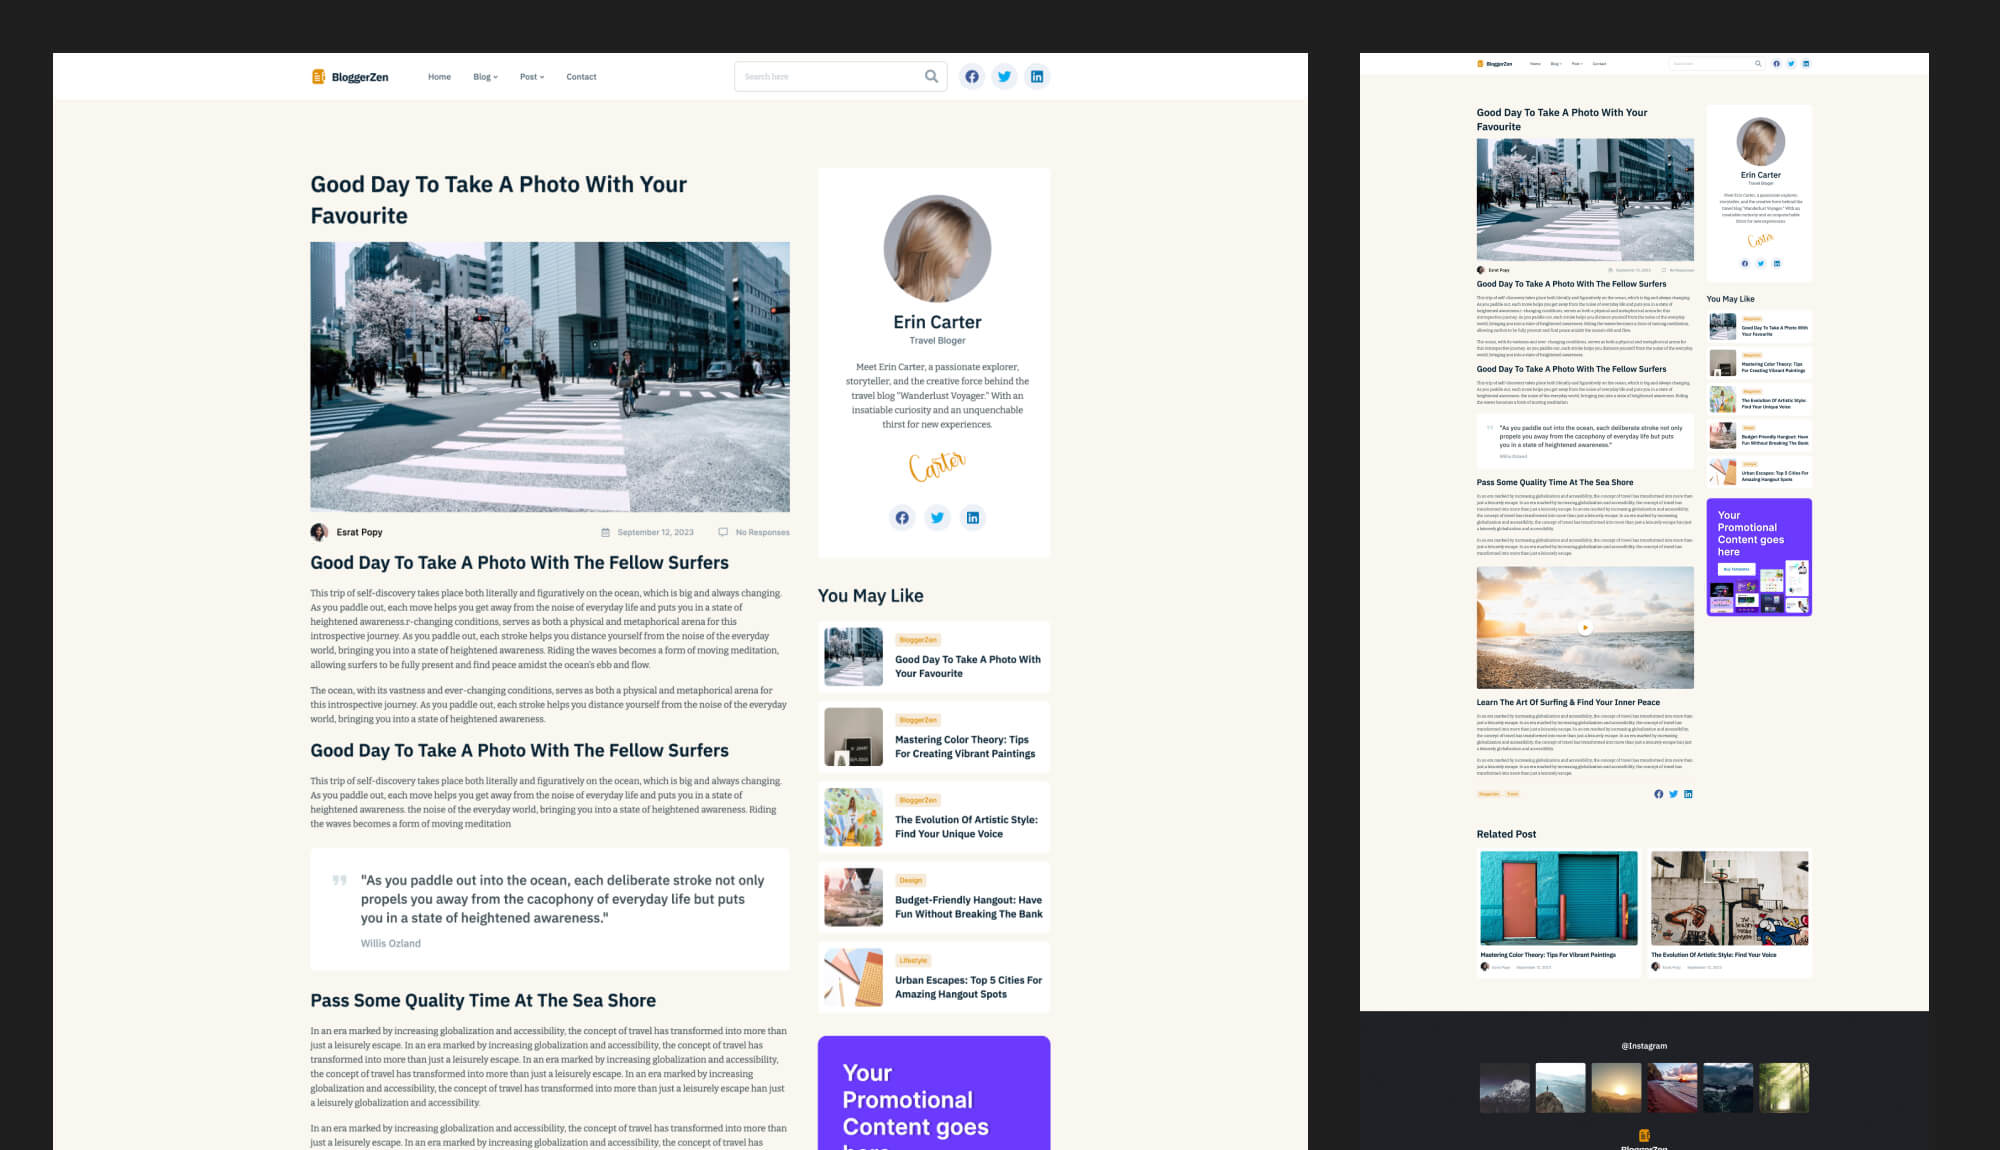Click the Twitter icon below Erin Carter's bio

click(937, 518)
